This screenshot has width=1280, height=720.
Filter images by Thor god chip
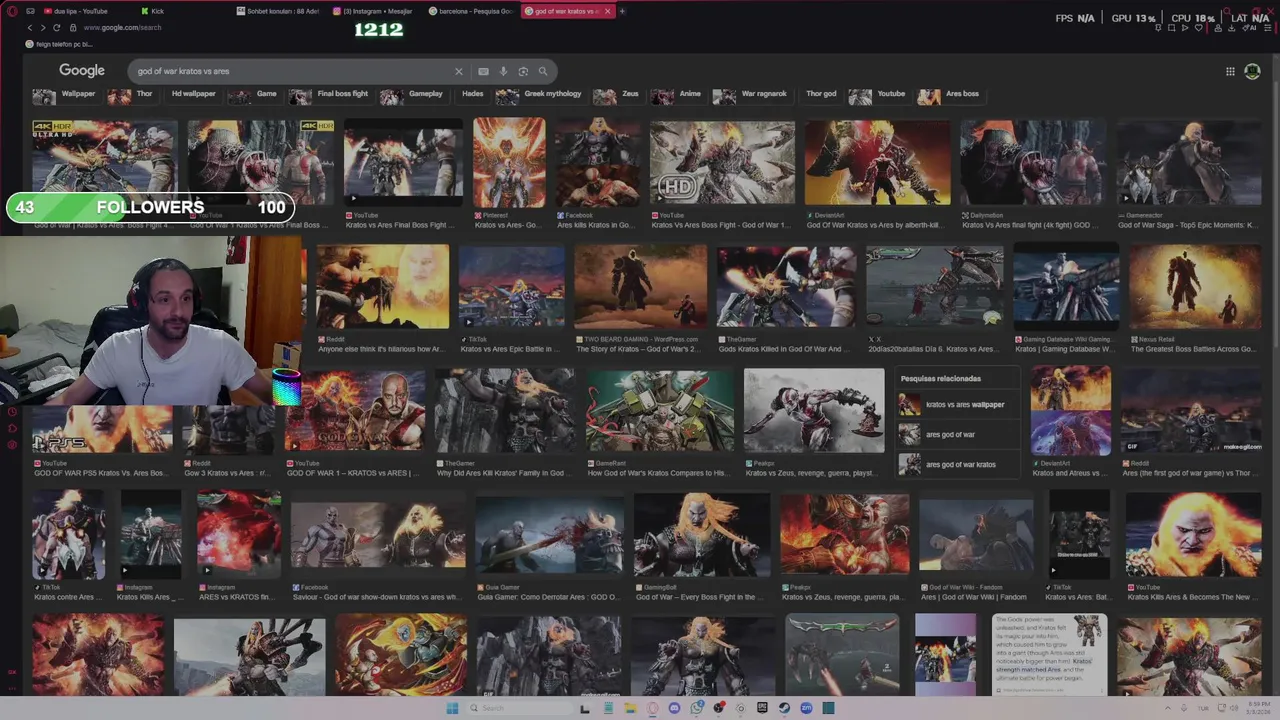pos(821,94)
